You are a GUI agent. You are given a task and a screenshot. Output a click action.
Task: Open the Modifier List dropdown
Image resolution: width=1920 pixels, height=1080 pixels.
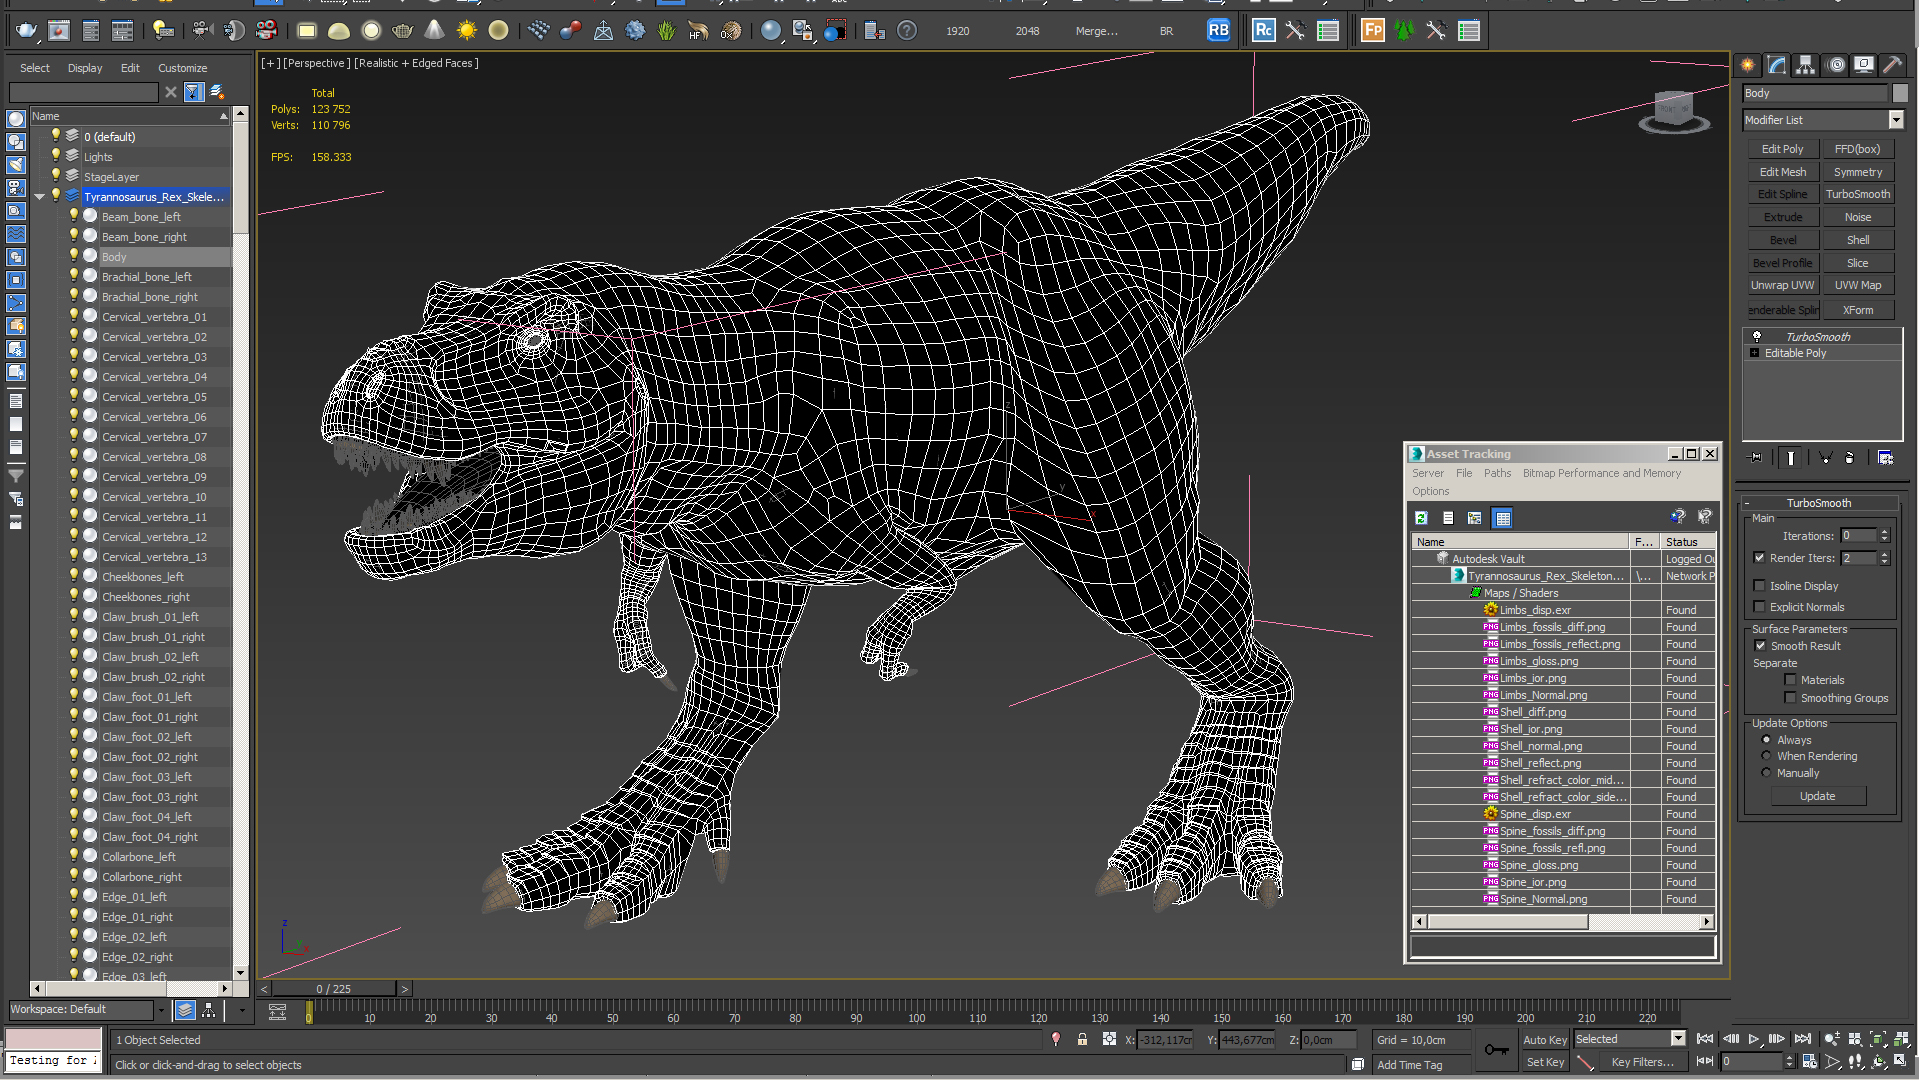pyautogui.click(x=1896, y=120)
